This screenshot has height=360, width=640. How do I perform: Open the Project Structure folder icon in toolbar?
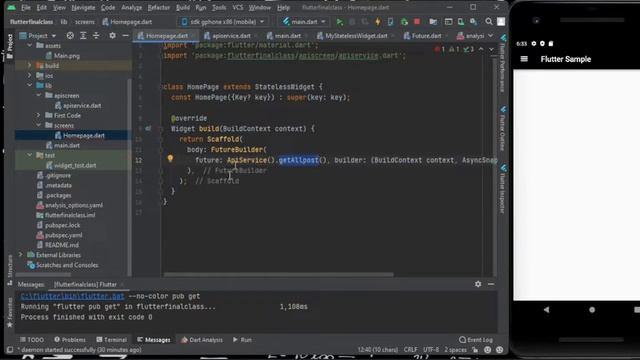pyautogui.click(x=433, y=22)
